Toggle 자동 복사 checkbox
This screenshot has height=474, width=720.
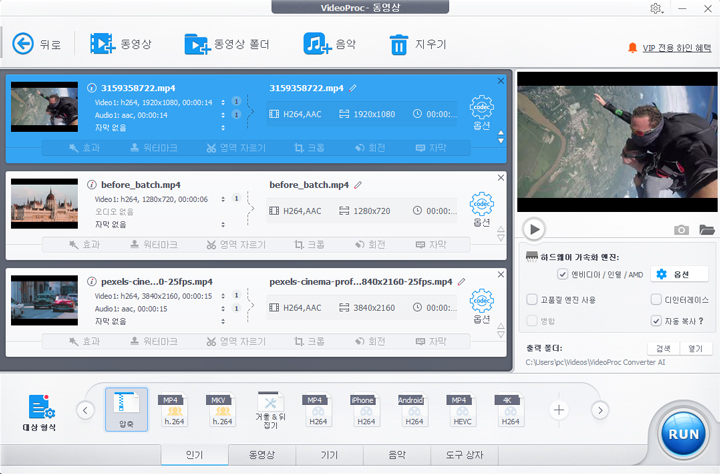656,321
